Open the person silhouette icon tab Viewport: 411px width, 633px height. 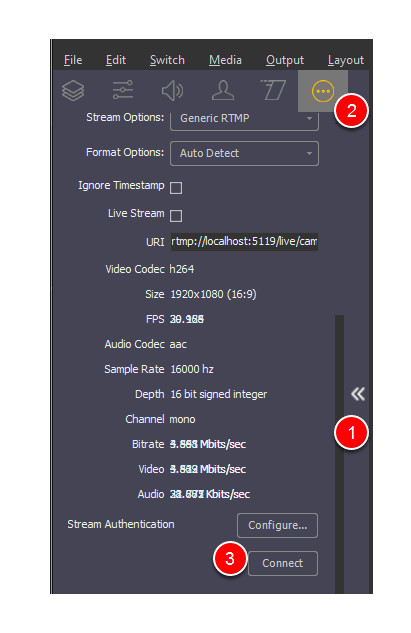(223, 90)
